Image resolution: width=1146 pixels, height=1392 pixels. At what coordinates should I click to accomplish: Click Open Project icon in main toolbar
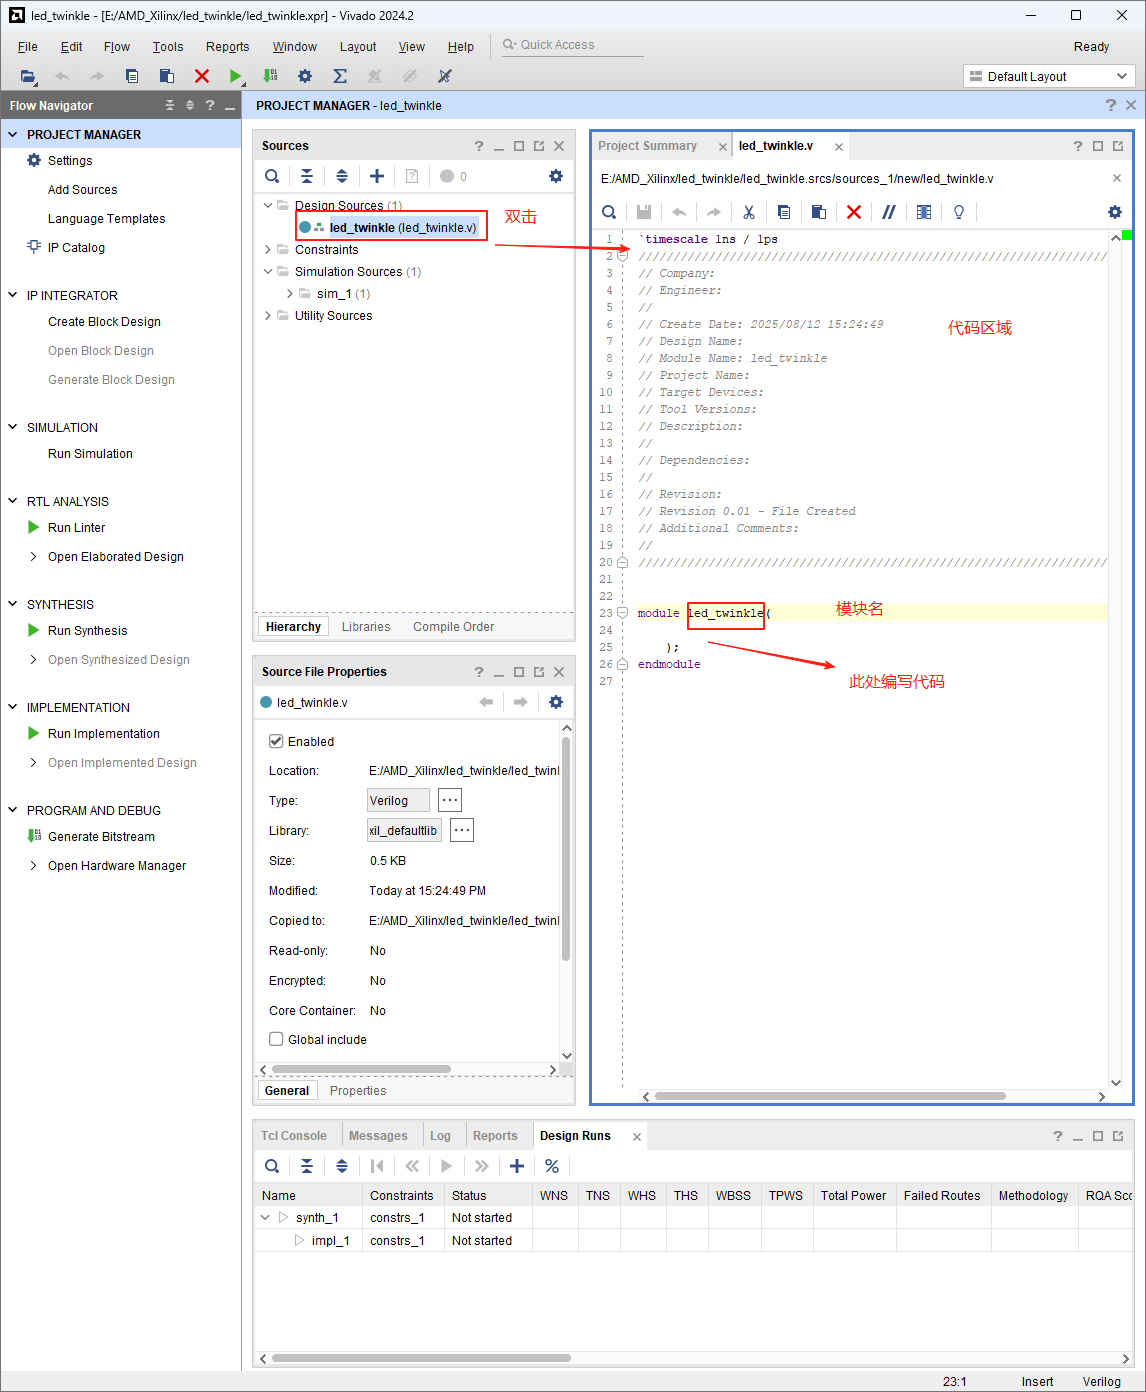coord(28,76)
